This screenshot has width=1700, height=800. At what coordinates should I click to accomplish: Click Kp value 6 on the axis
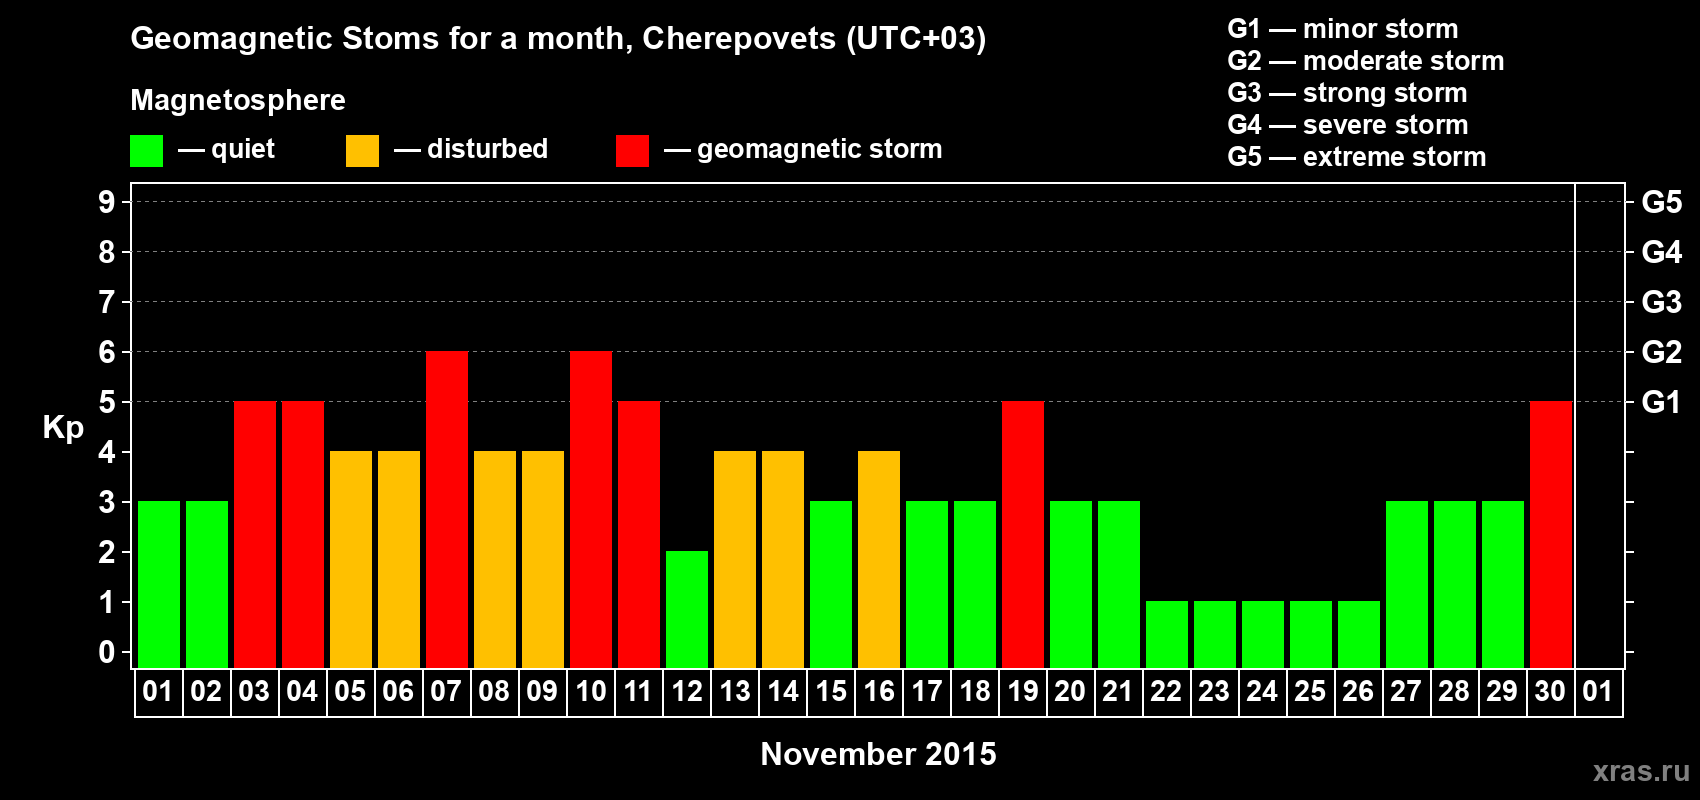coord(107,352)
